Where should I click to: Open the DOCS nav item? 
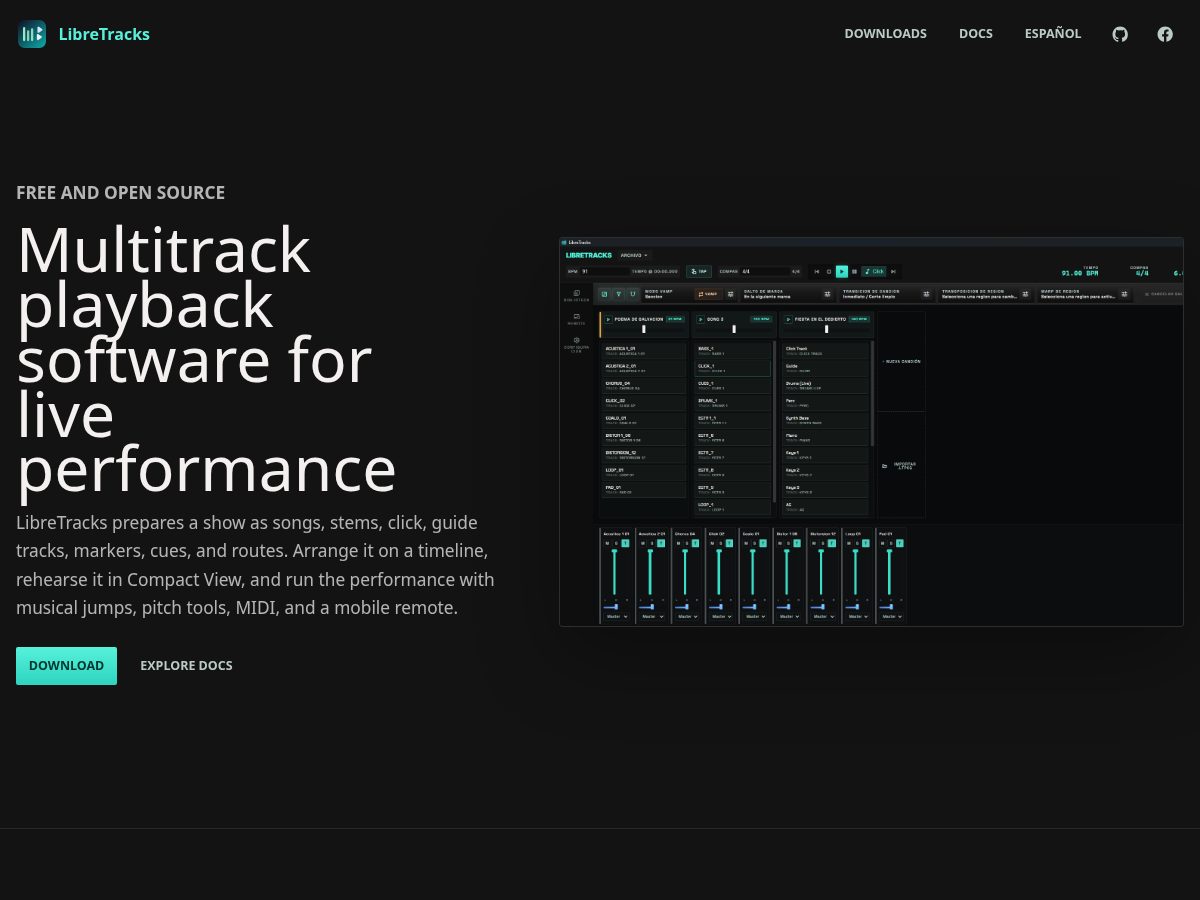pyautogui.click(x=976, y=34)
